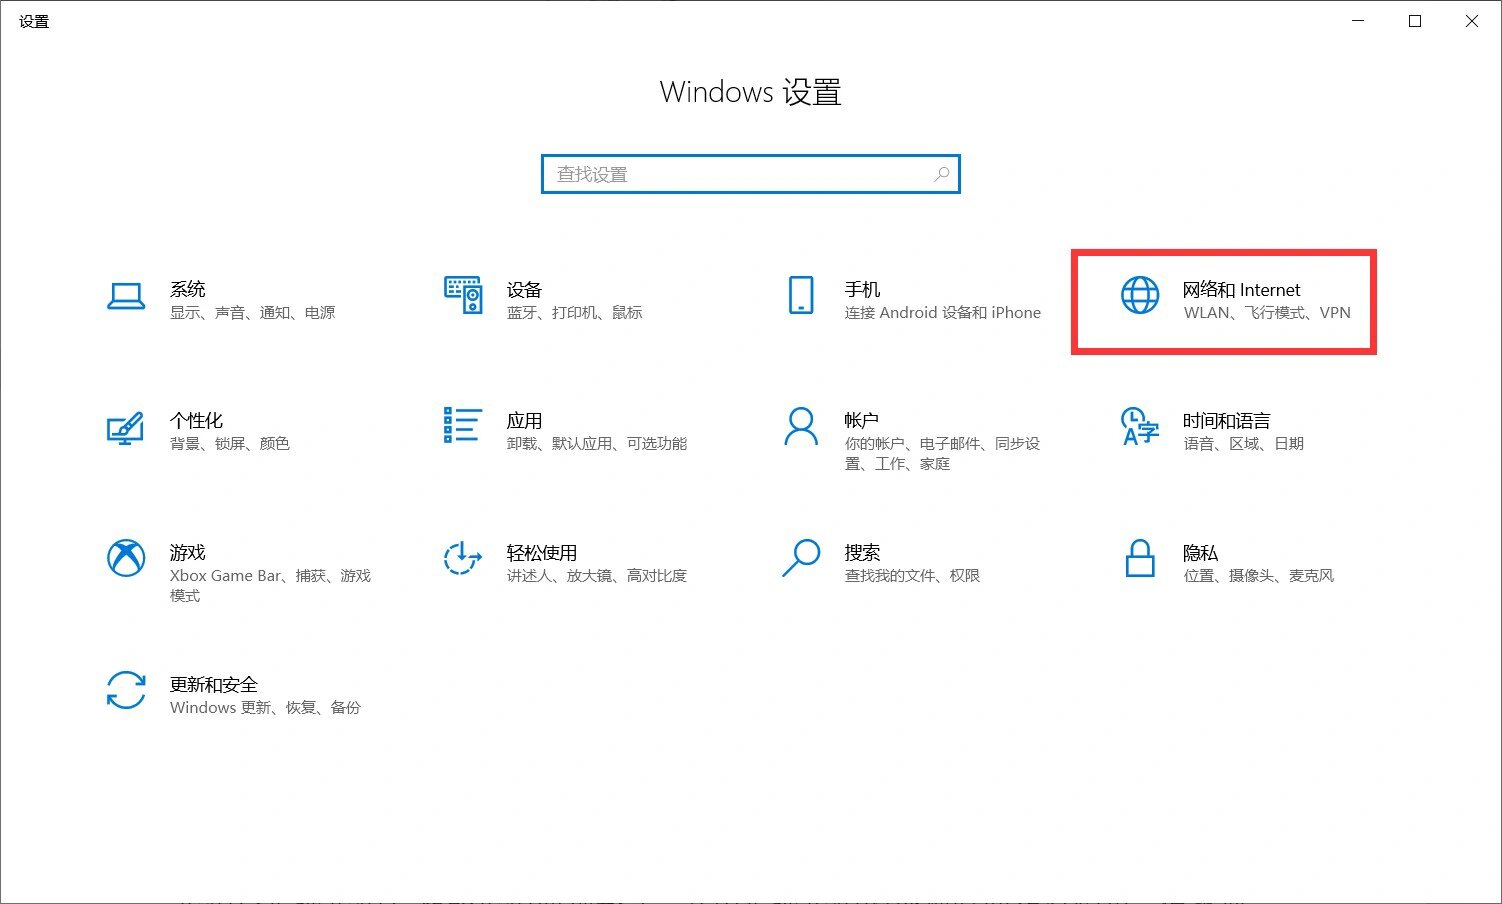Click the text 显示、声音、通知、电源

pos(253,313)
